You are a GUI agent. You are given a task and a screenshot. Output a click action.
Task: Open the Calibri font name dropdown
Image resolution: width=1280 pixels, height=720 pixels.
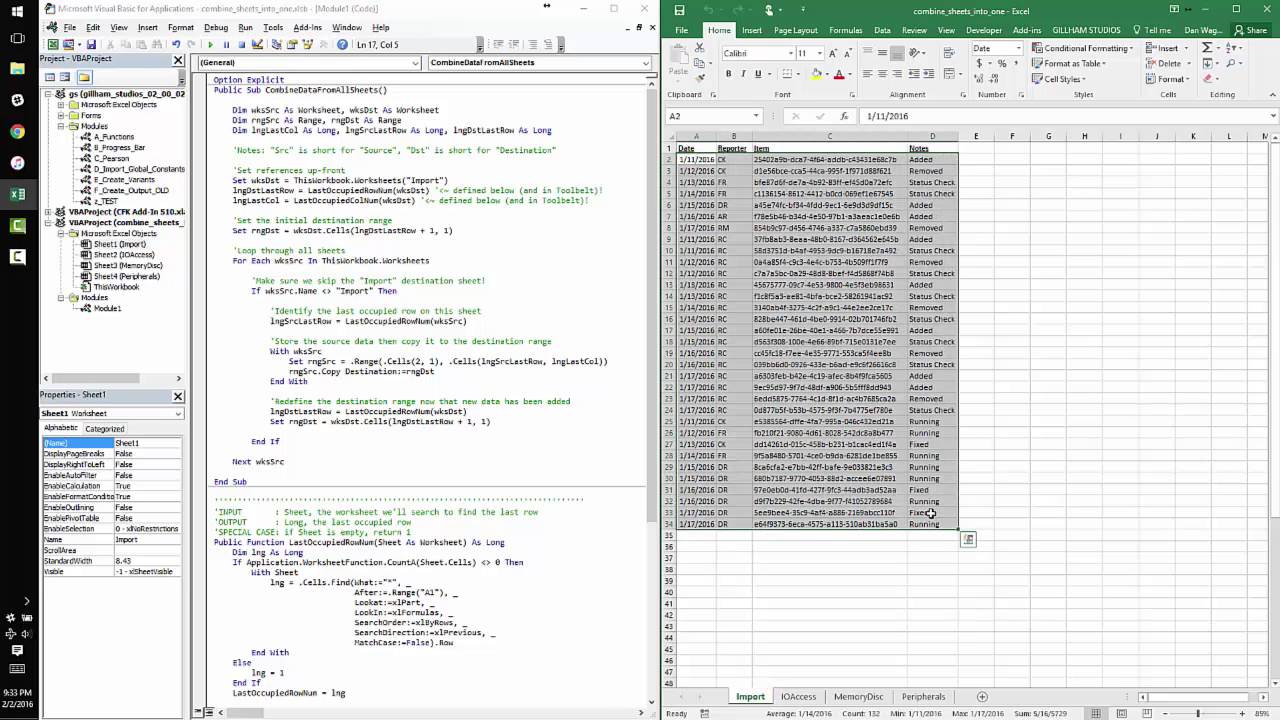[791, 52]
